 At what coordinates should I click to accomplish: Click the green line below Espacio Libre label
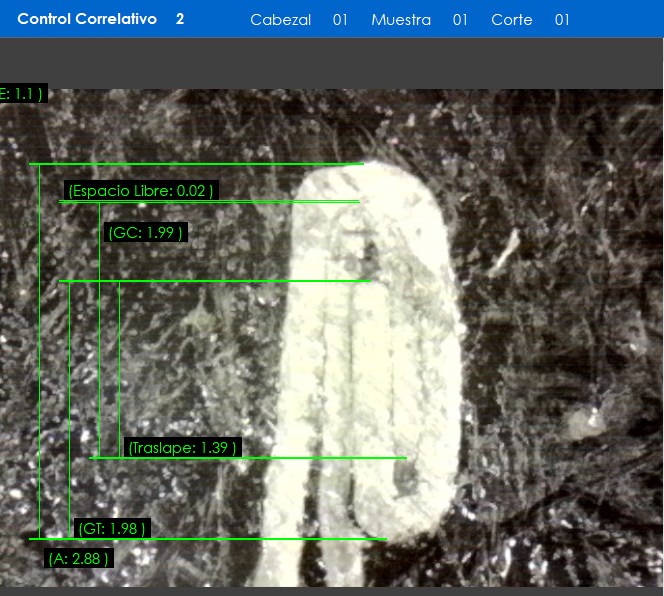click(x=209, y=202)
